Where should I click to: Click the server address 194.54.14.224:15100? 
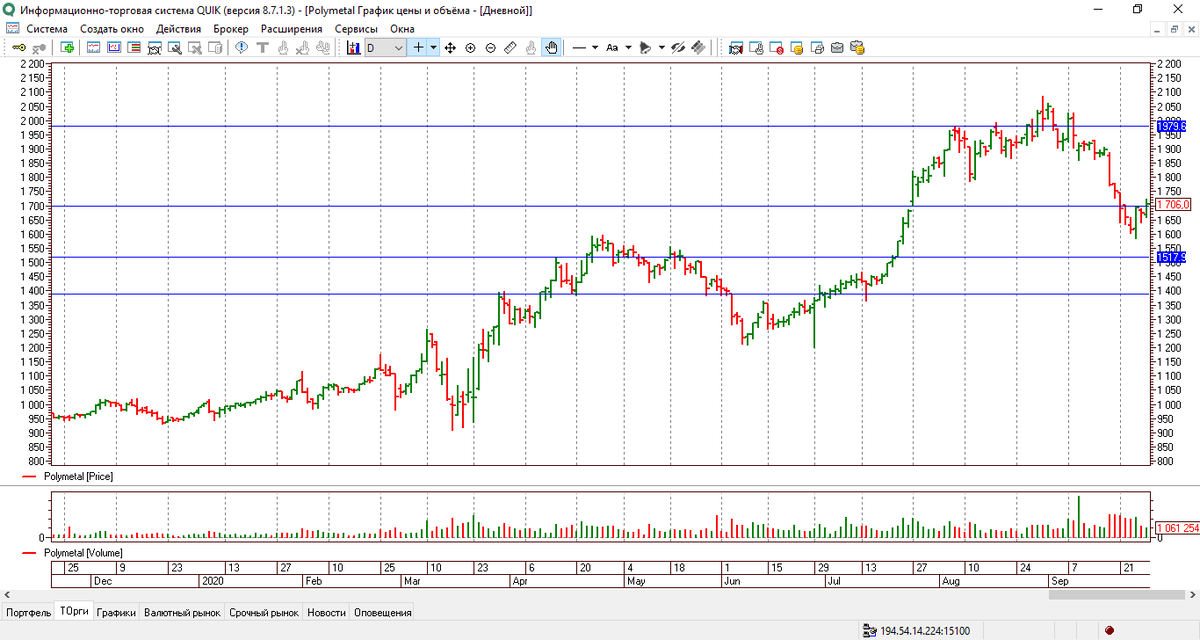925,631
